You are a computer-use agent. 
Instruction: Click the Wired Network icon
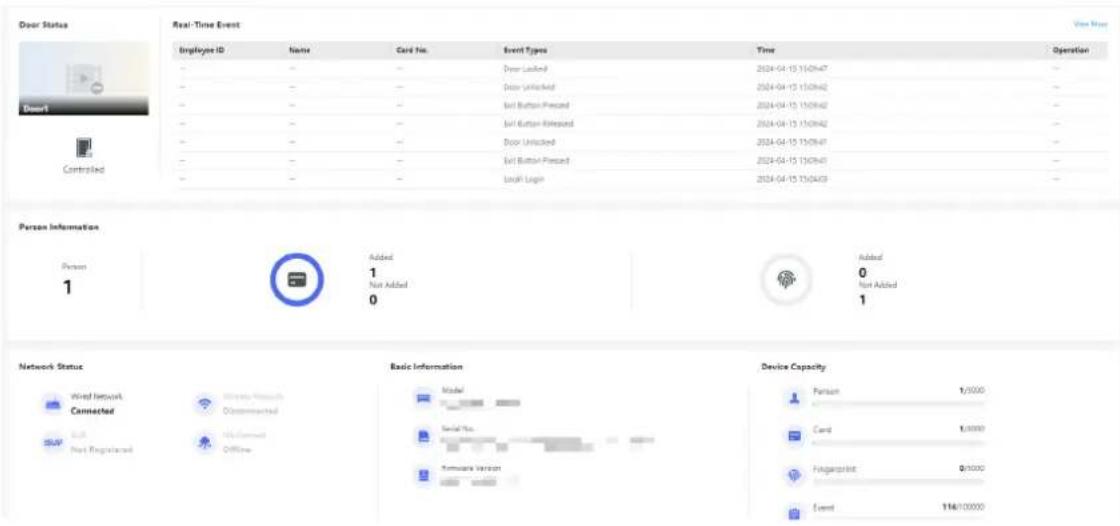click(x=54, y=404)
